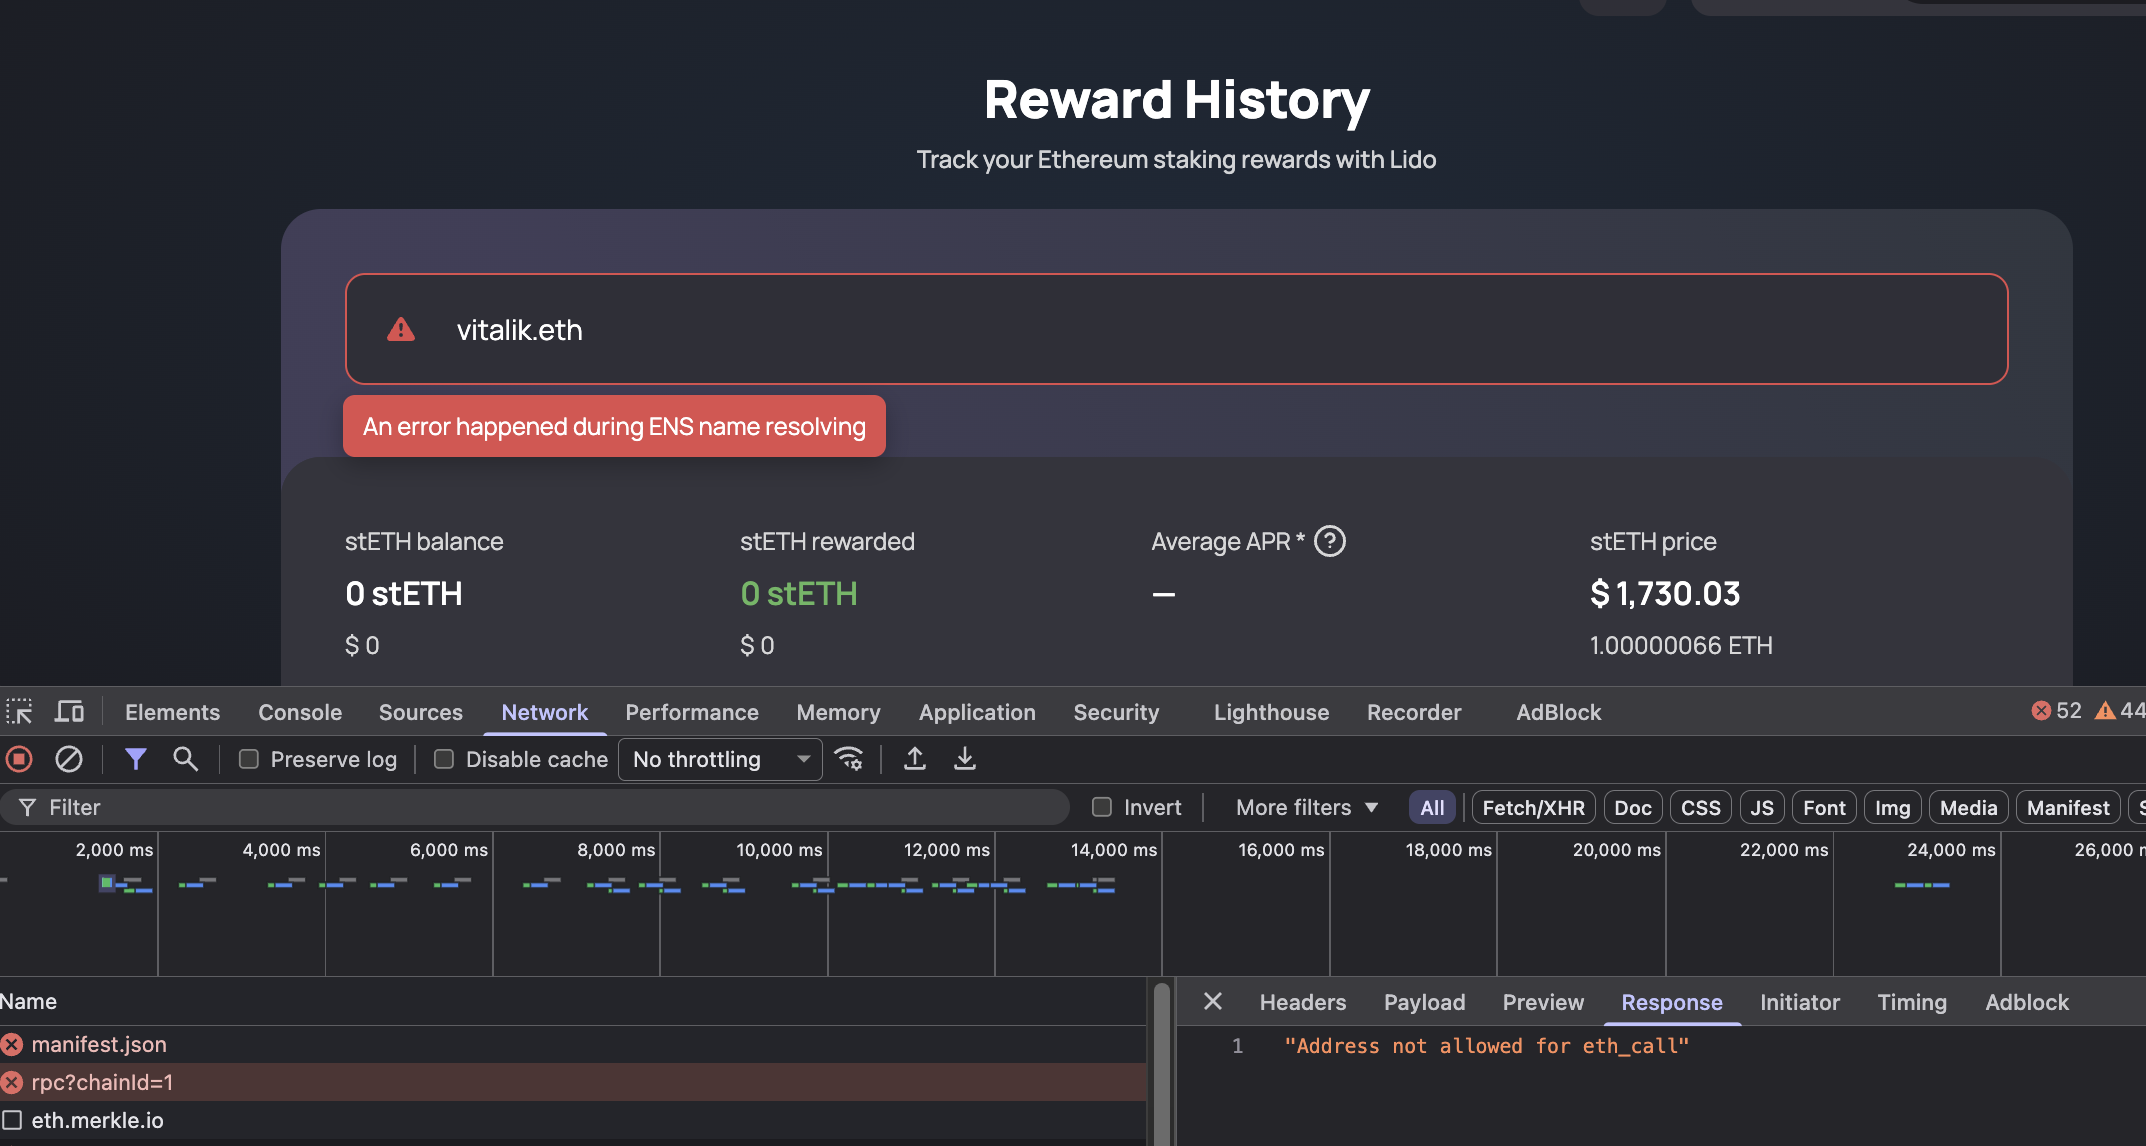Click the inspect element picker icon
The height and width of the screenshot is (1146, 2146).
point(19,712)
